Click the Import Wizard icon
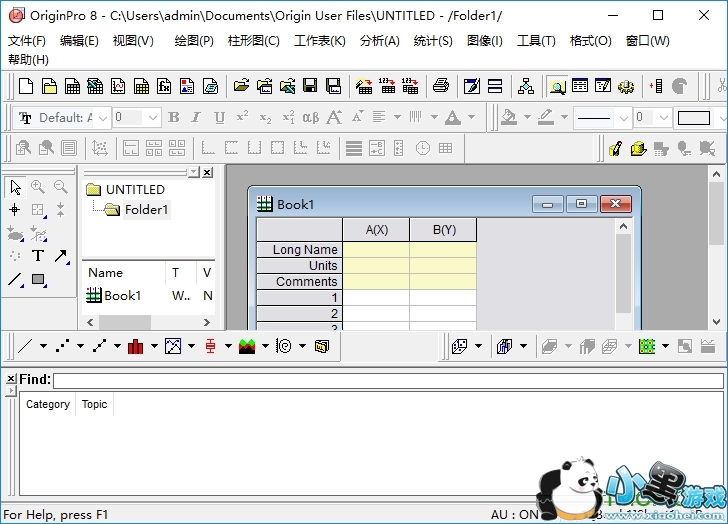Screen dimensions: 728x524 coord(364,86)
